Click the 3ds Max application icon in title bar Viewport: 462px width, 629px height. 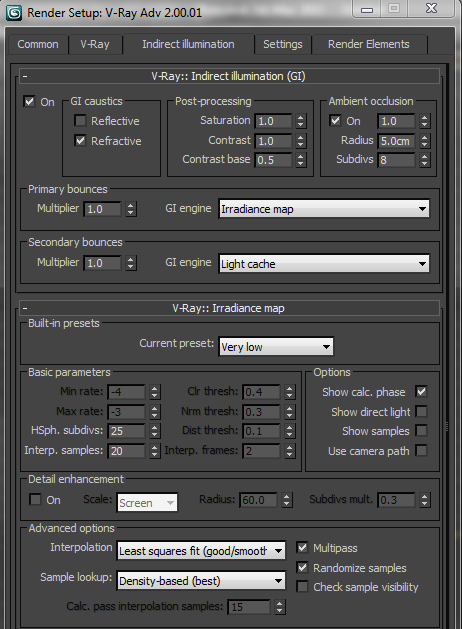point(14,12)
